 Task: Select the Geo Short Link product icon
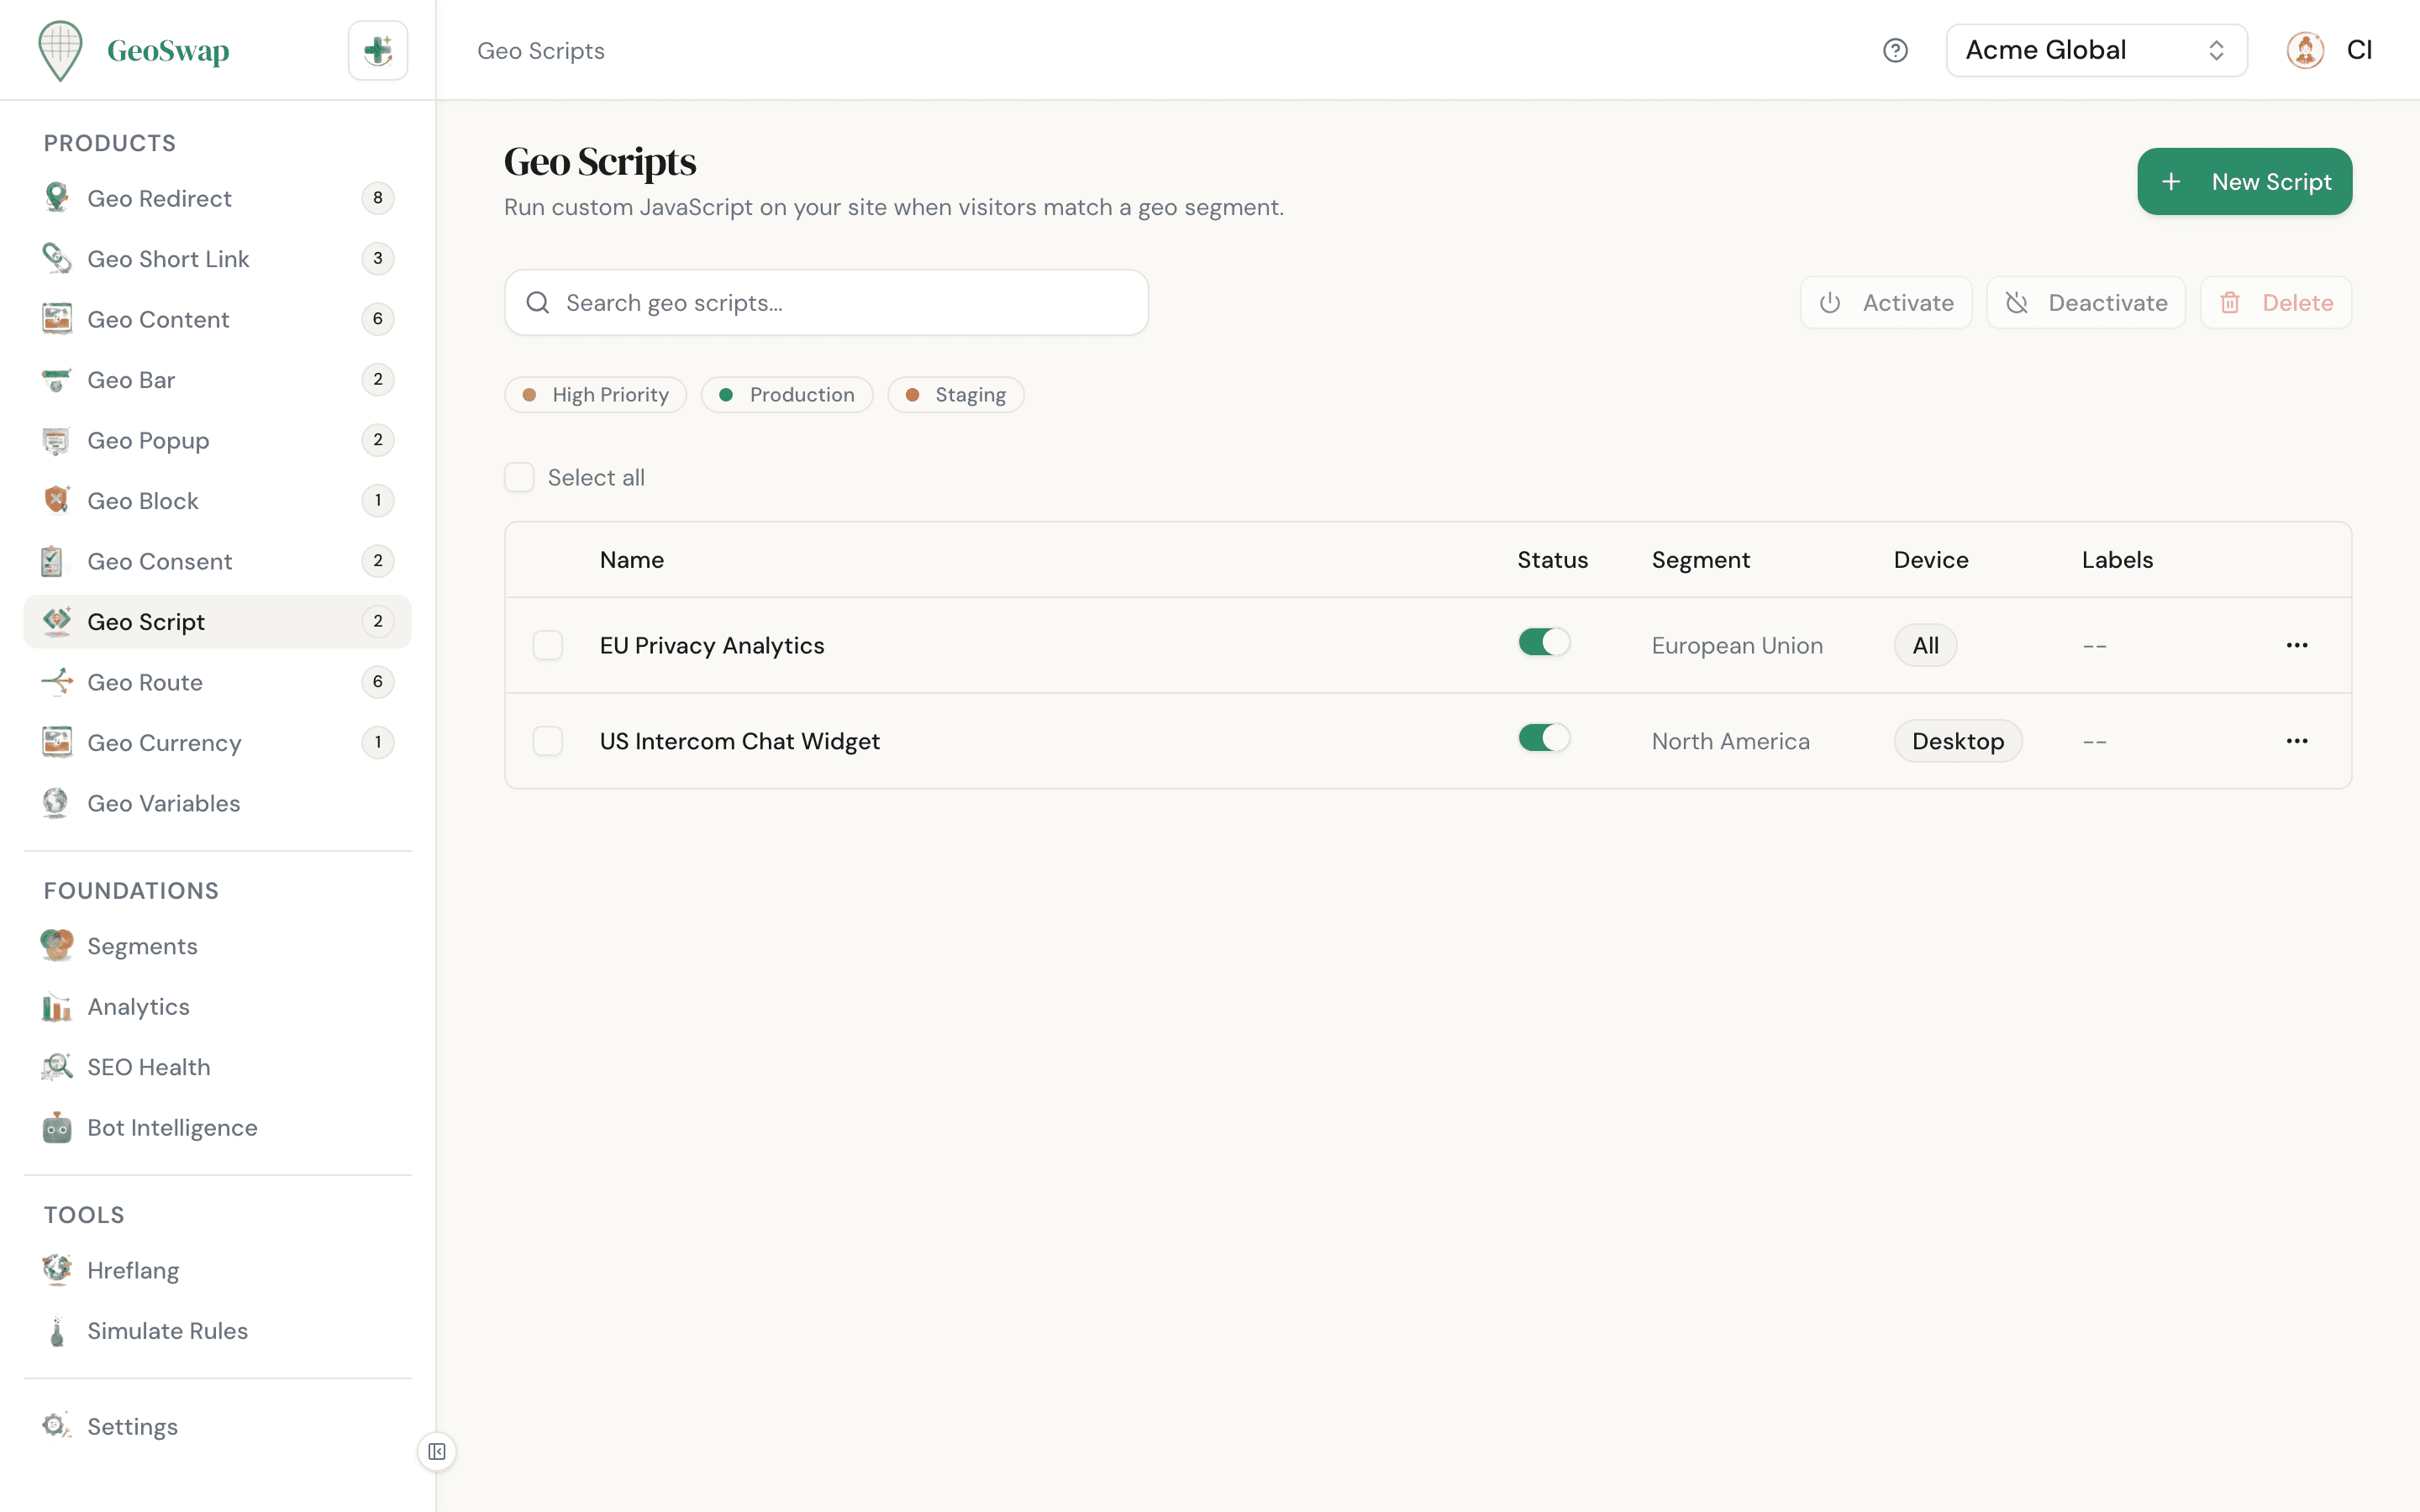coord(56,258)
